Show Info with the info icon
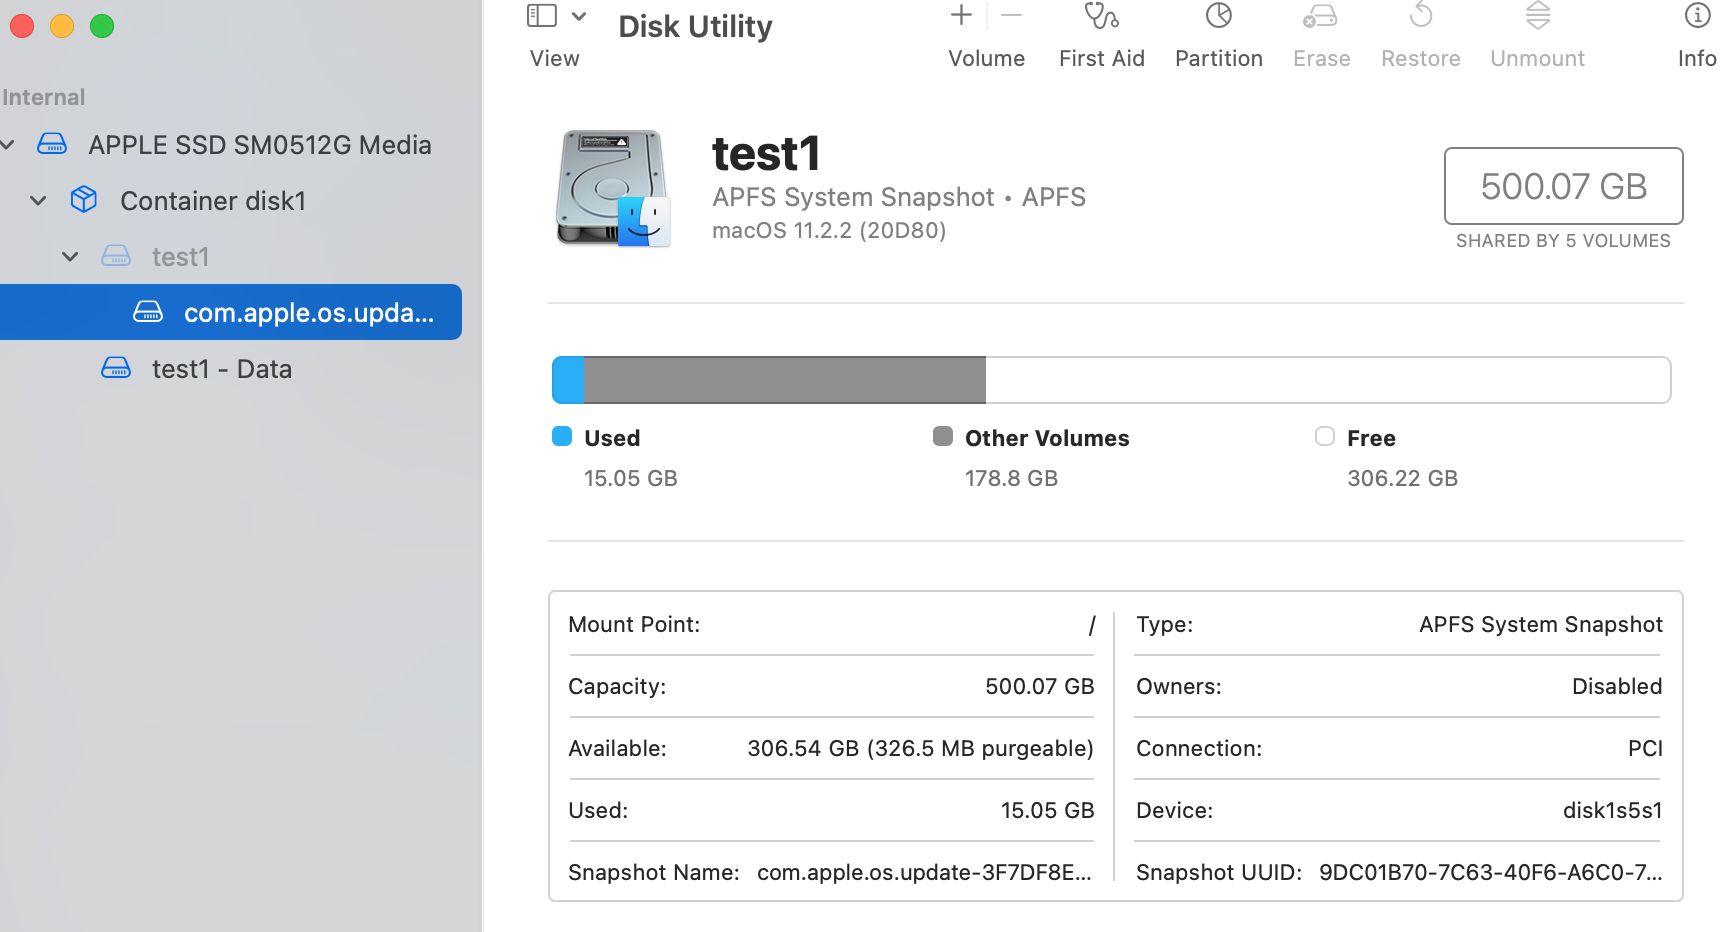The height and width of the screenshot is (932, 1720). click(x=1697, y=15)
